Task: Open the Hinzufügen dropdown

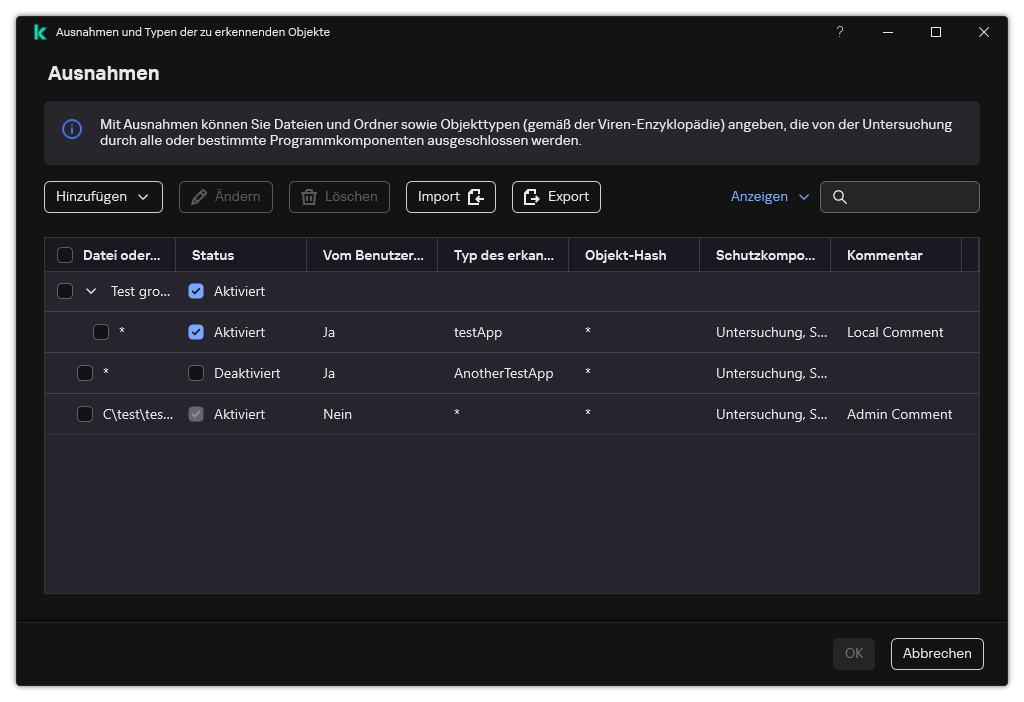Action: 103,197
